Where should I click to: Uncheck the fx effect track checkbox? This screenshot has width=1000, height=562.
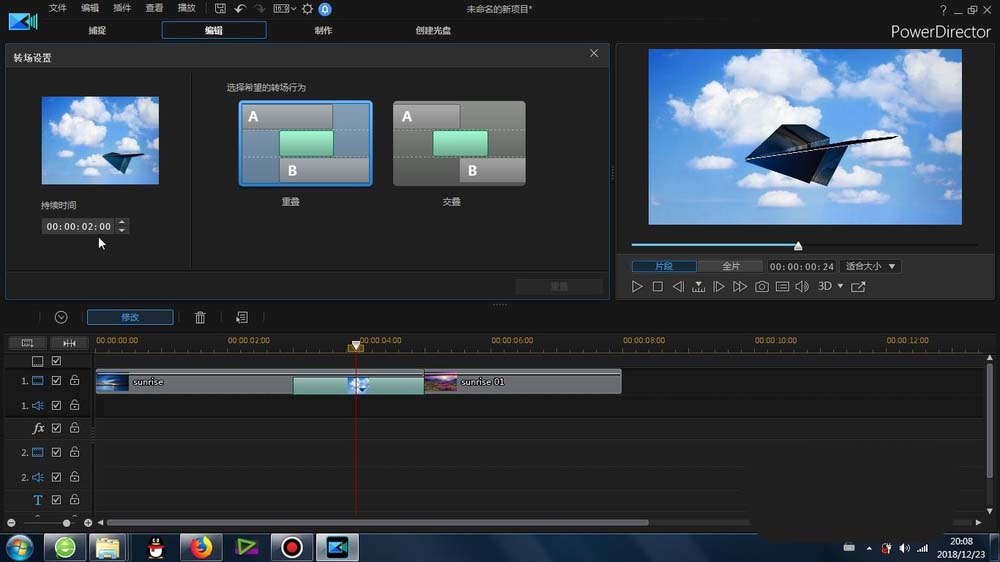tap(57, 428)
